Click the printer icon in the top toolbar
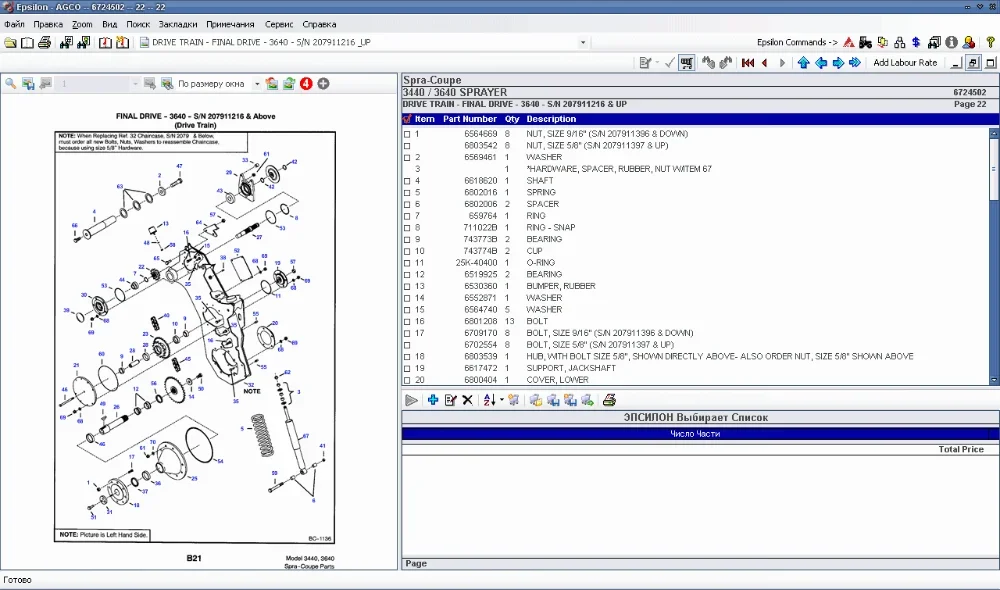Viewport: 1000px width, 590px height. click(x=44, y=43)
